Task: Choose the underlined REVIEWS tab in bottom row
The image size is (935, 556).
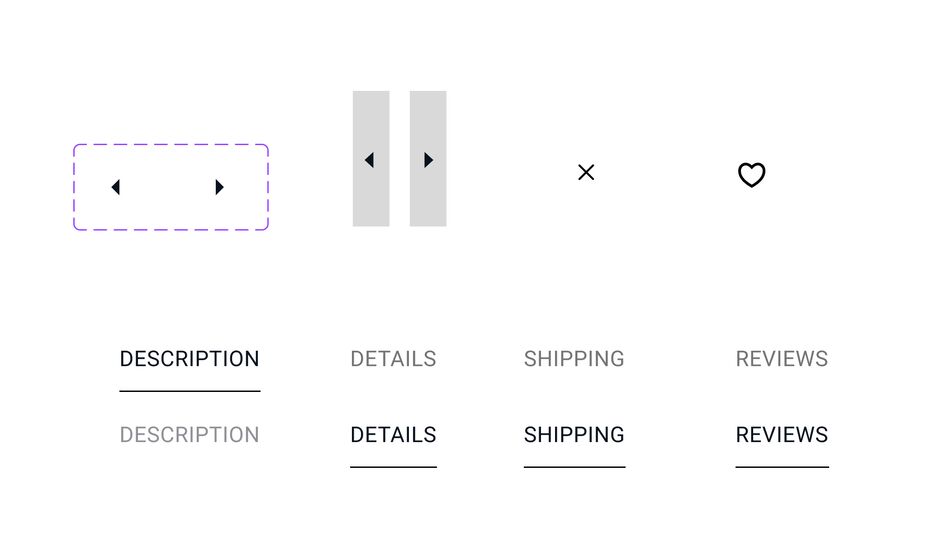Action: pyautogui.click(x=782, y=435)
